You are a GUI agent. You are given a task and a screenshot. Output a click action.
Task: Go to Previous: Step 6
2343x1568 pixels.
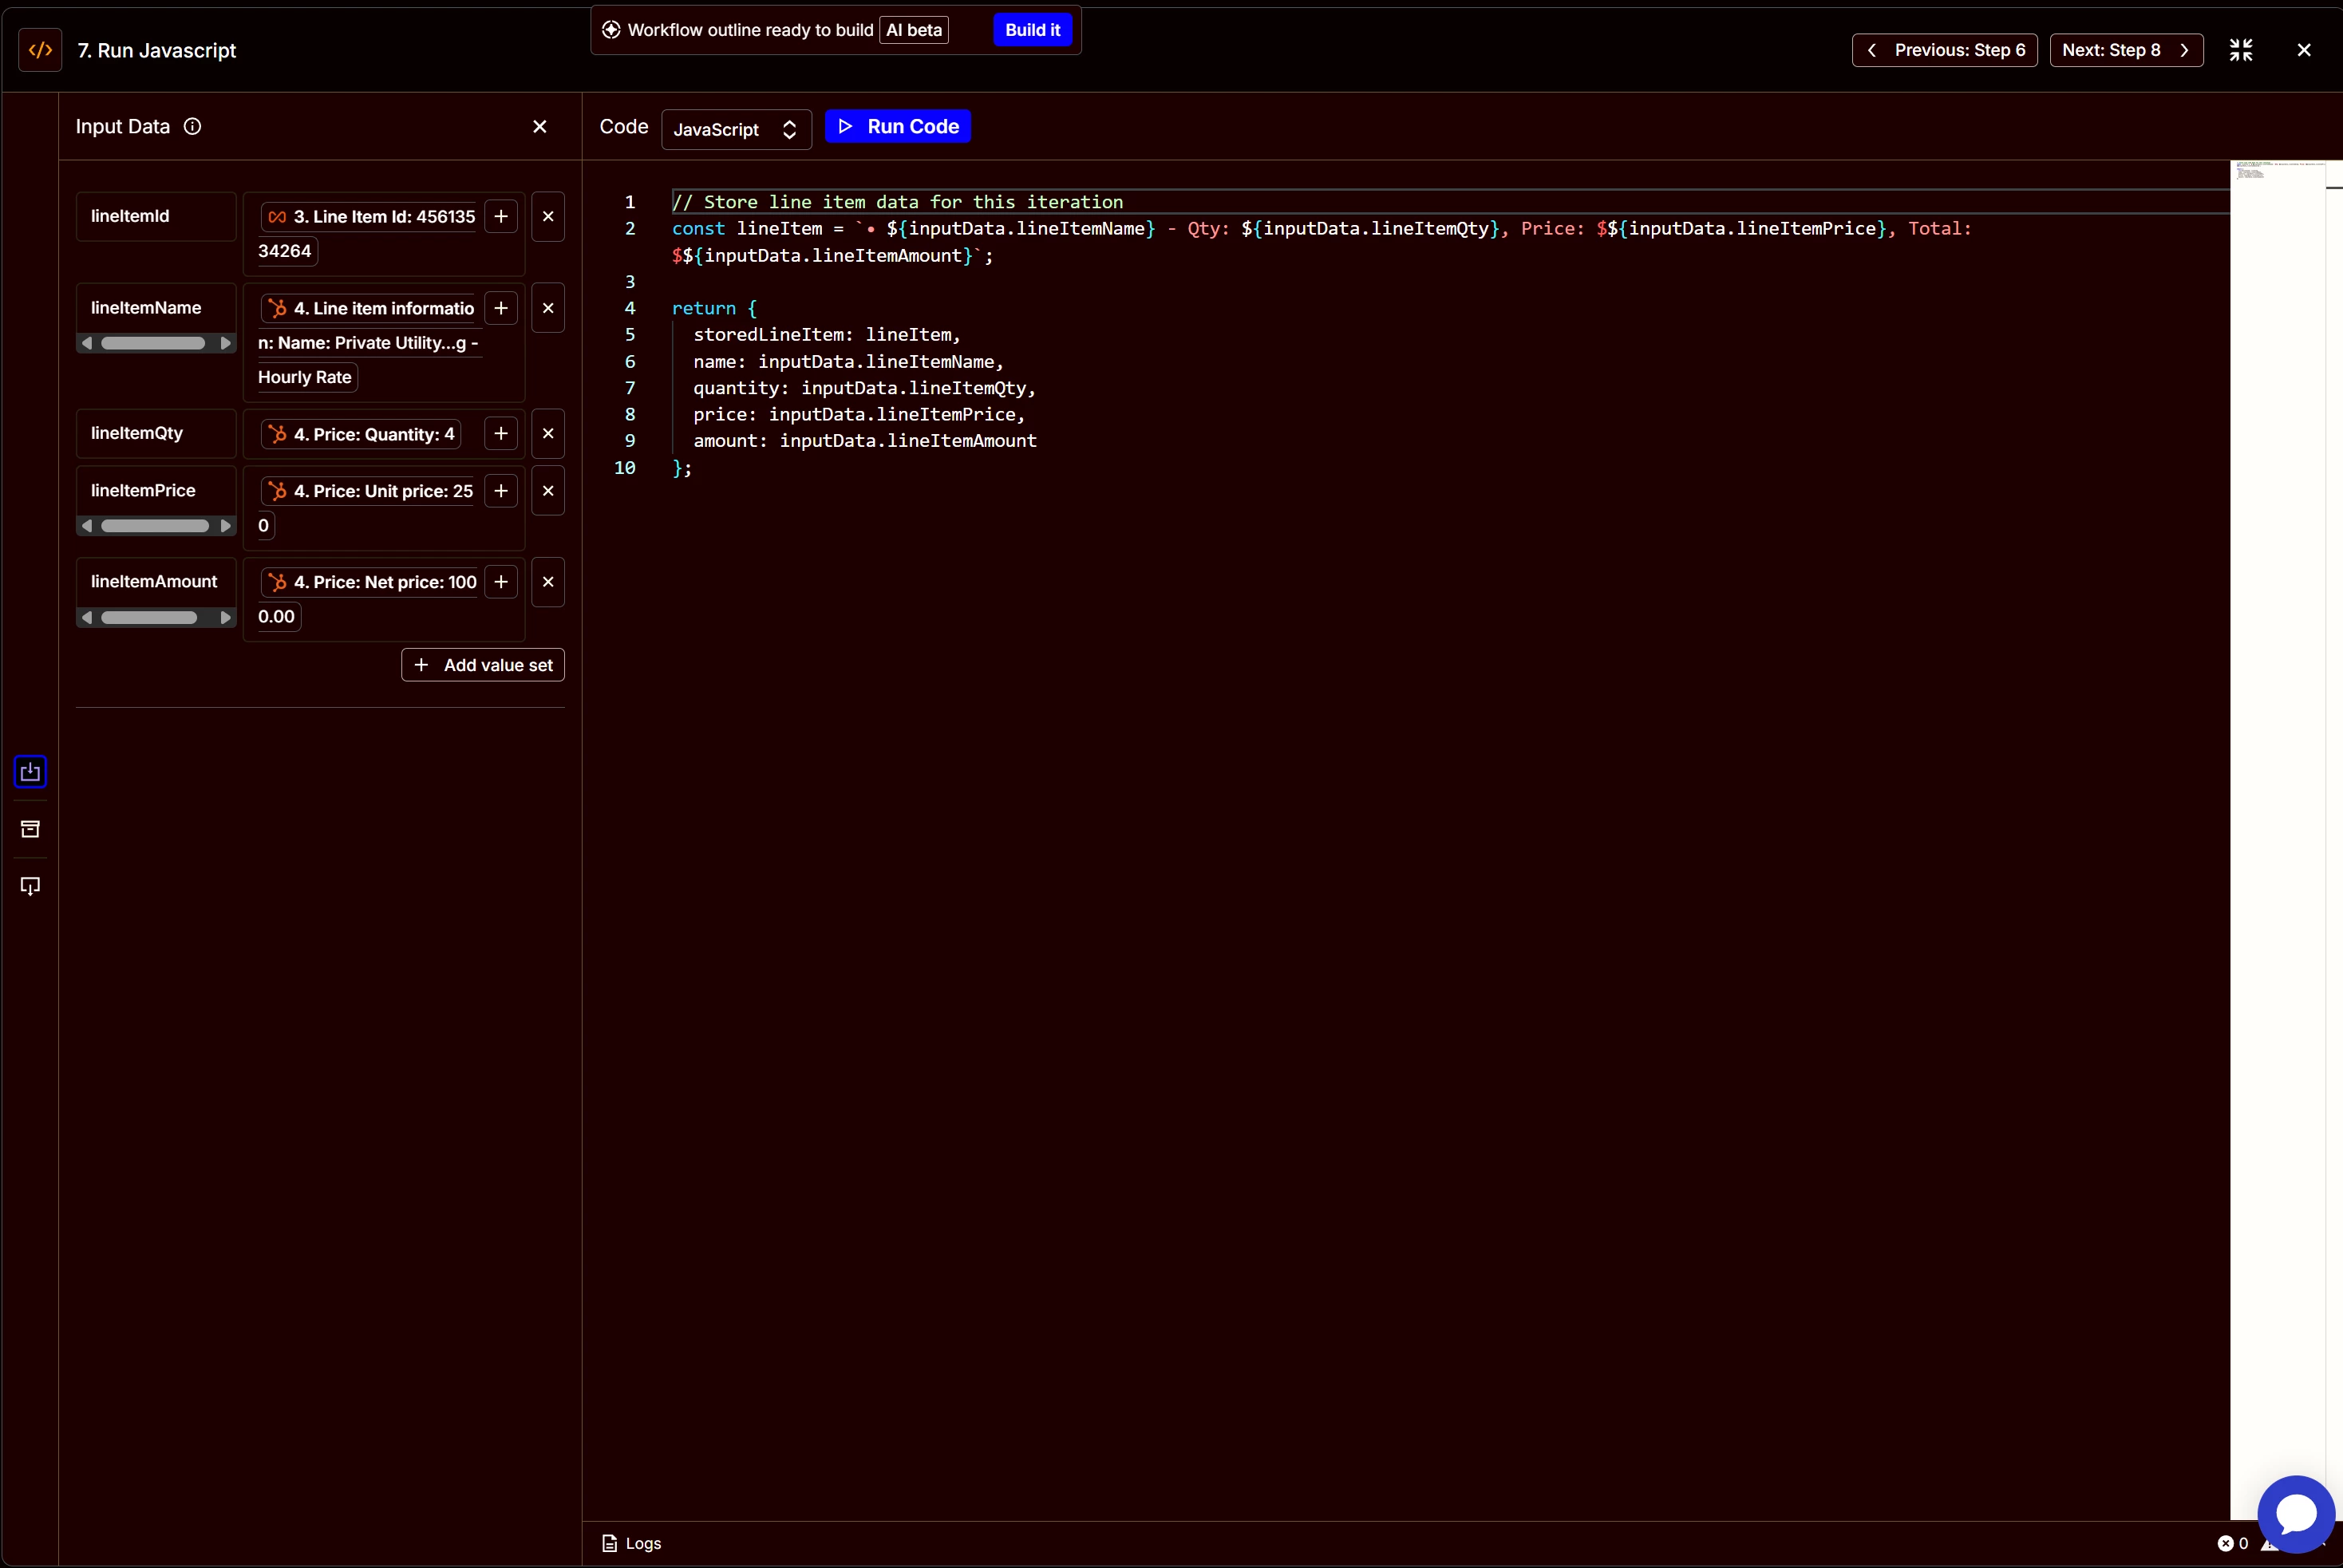[1944, 50]
